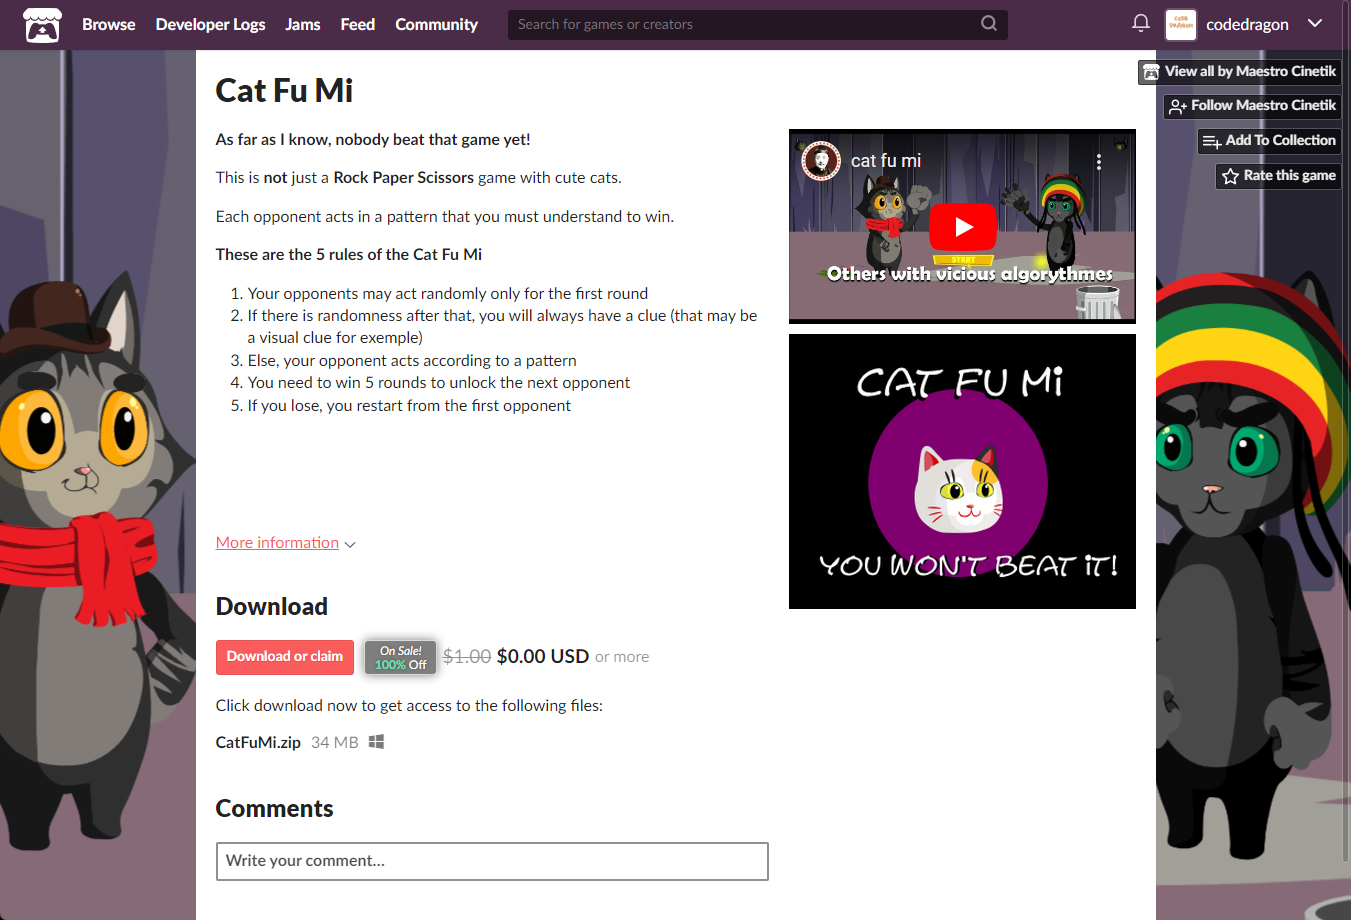Viewport: 1351px width, 920px height.
Task: View all by Maestro Cinetik
Action: click(1240, 72)
